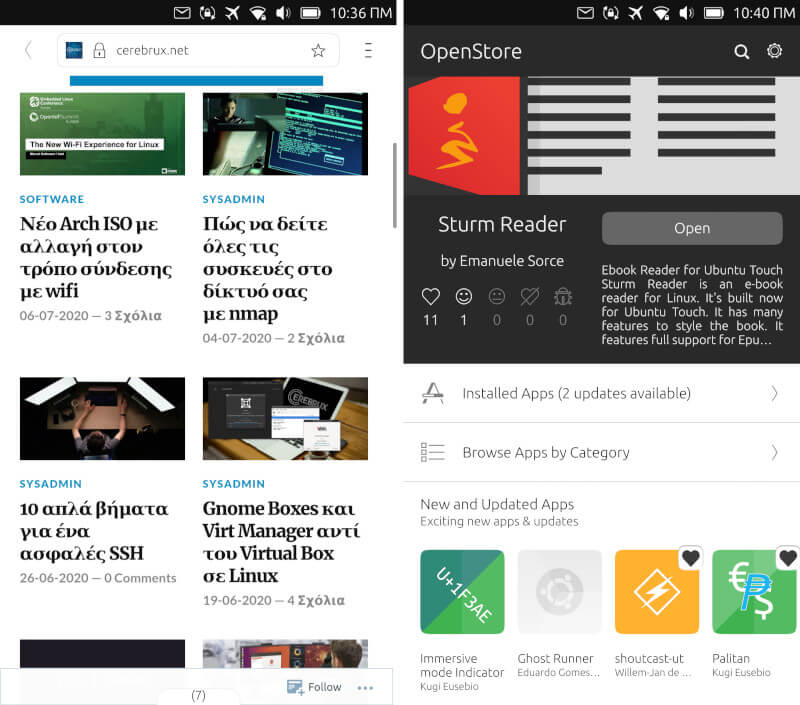The width and height of the screenshot is (800, 705).
Task: Open OpenStore settings via the gear icon
Action: pyautogui.click(x=775, y=51)
